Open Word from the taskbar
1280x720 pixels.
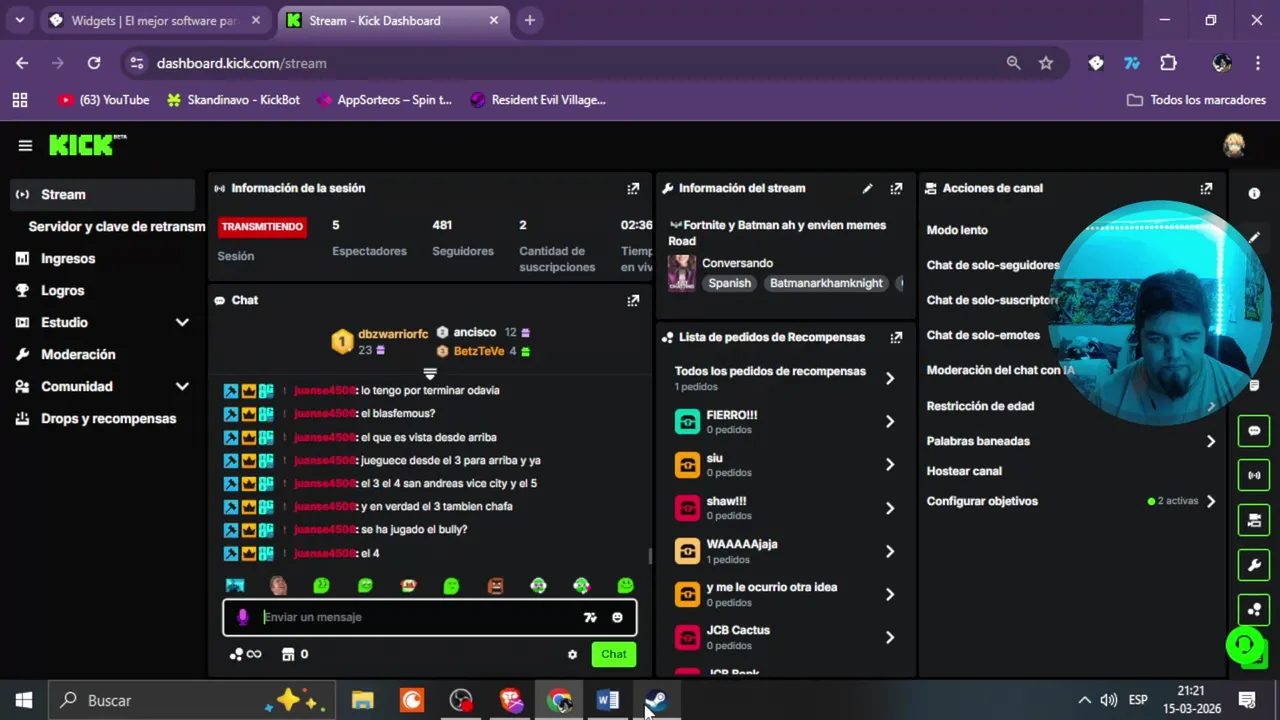click(x=608, y=700)
